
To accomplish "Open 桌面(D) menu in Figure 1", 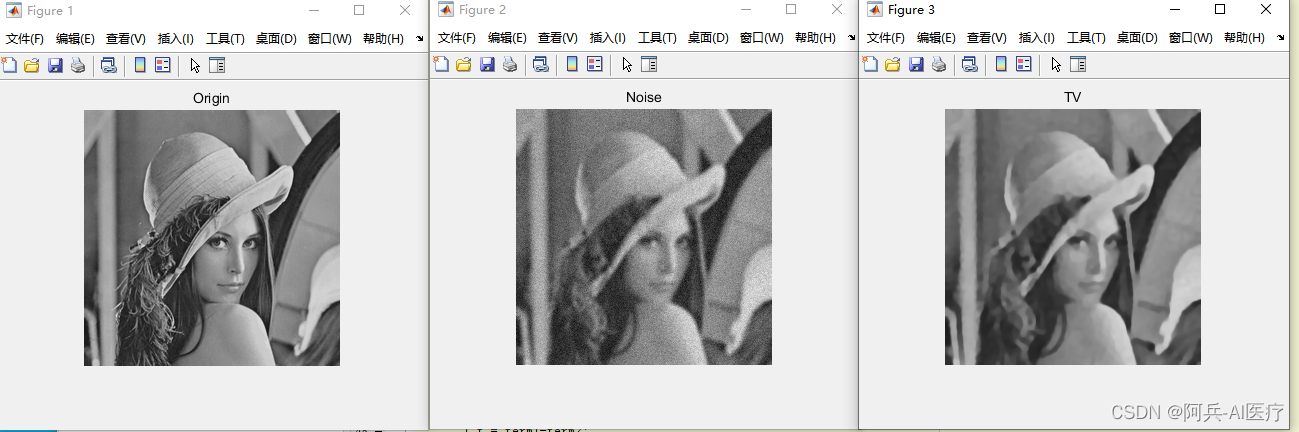I will pyautogui.click(x=276, y=39).
